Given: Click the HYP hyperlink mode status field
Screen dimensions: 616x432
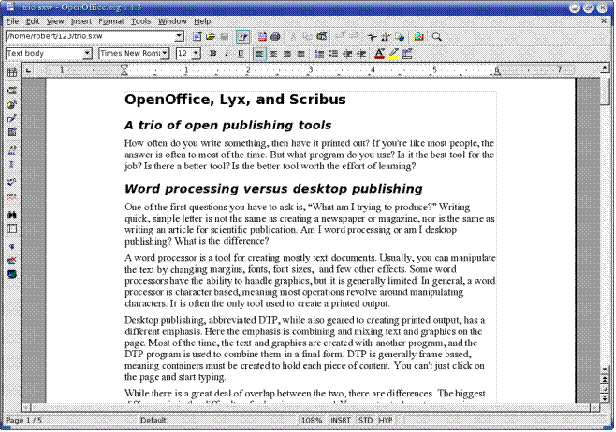Looking at the screenshot, I should [385, 420].
